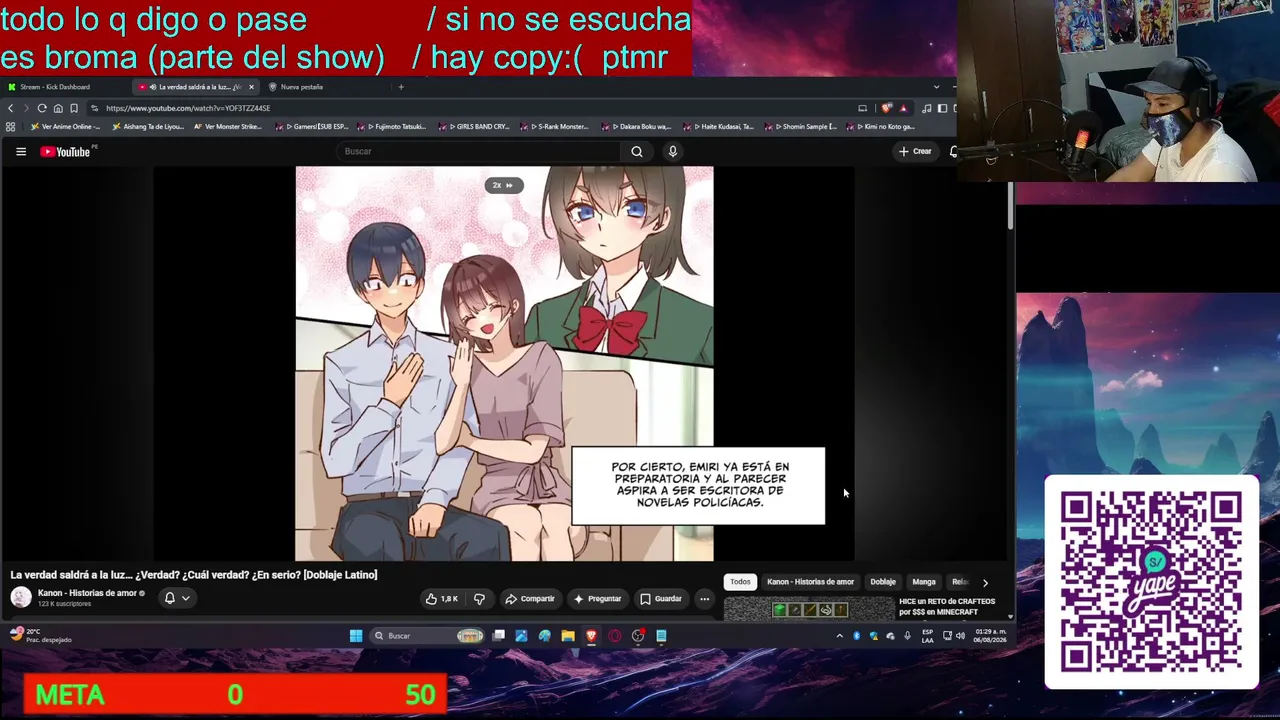Select the Manga filter chip
The height and width of the screenshot is (720, 1280).
tap(924, 582)
